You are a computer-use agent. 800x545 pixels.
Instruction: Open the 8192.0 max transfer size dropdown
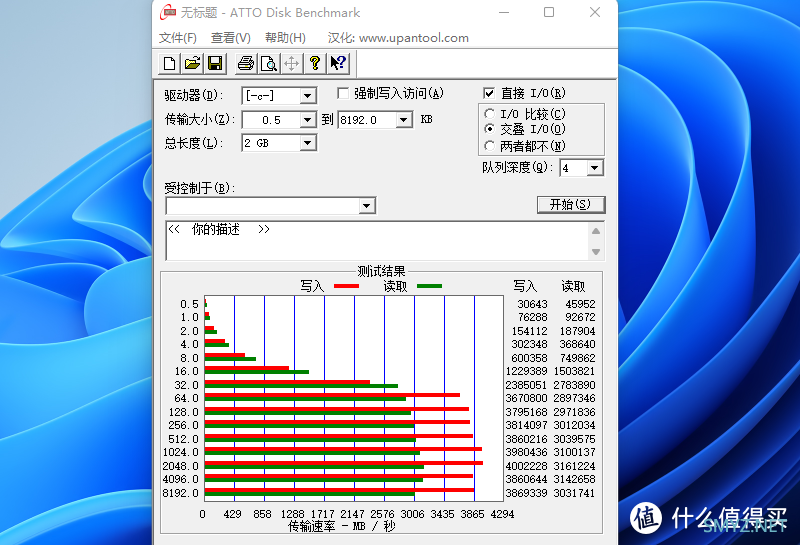tap(404, 120)
